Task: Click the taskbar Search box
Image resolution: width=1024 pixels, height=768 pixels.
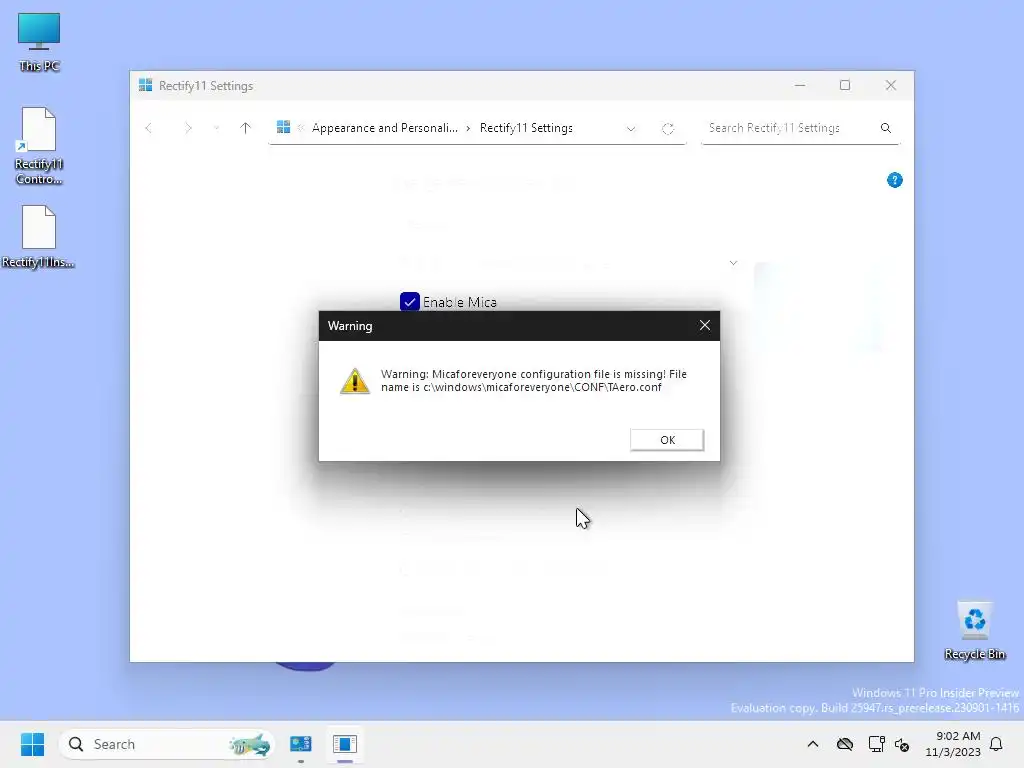Action: (167, 744)
